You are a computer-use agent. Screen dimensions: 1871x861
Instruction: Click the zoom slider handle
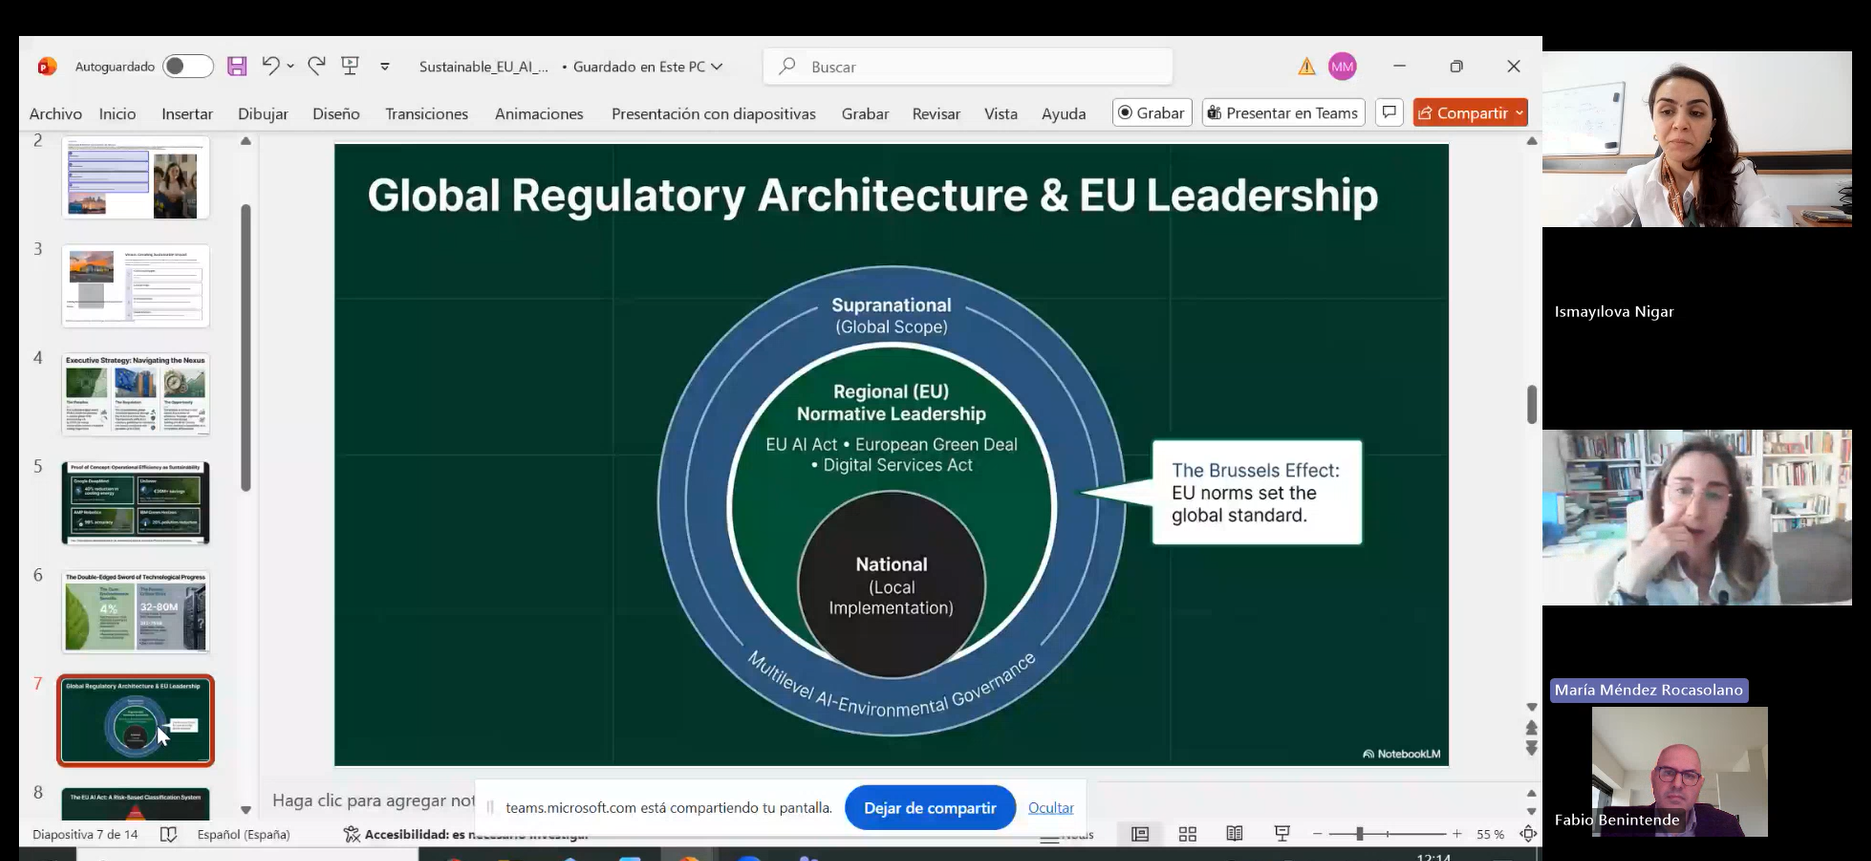tap(1359, 834)
